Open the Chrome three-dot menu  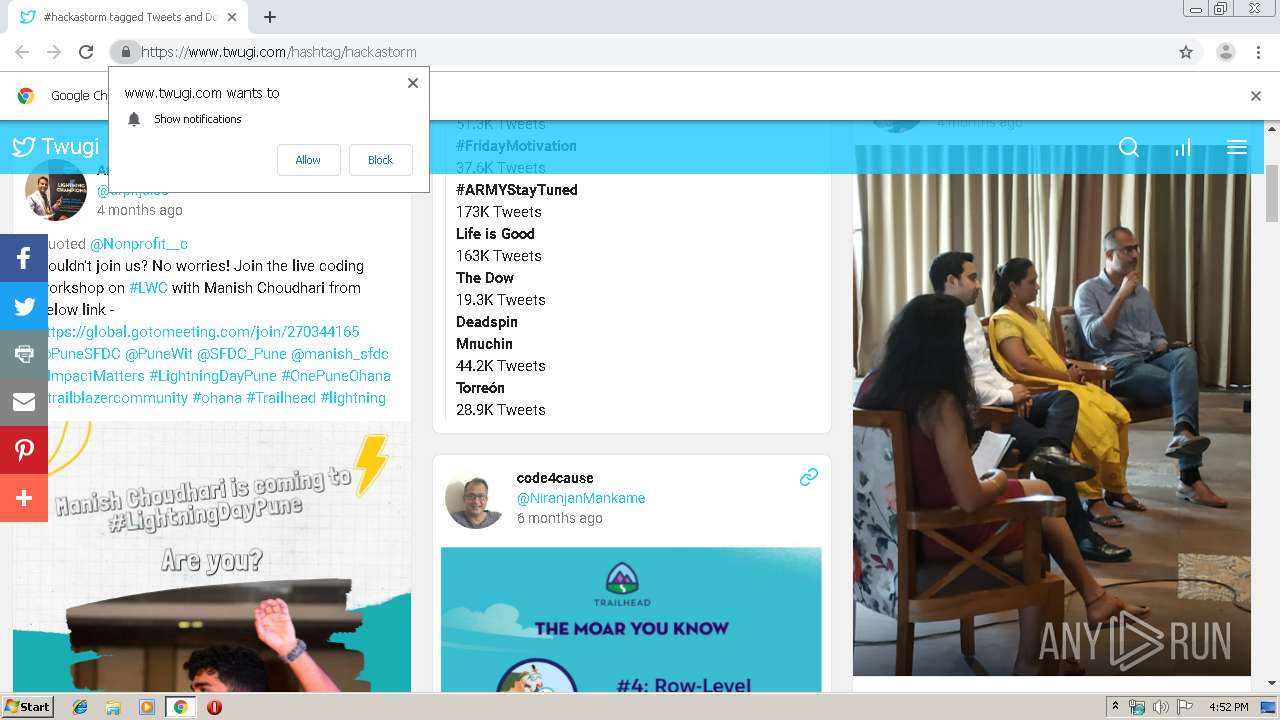1258,52
